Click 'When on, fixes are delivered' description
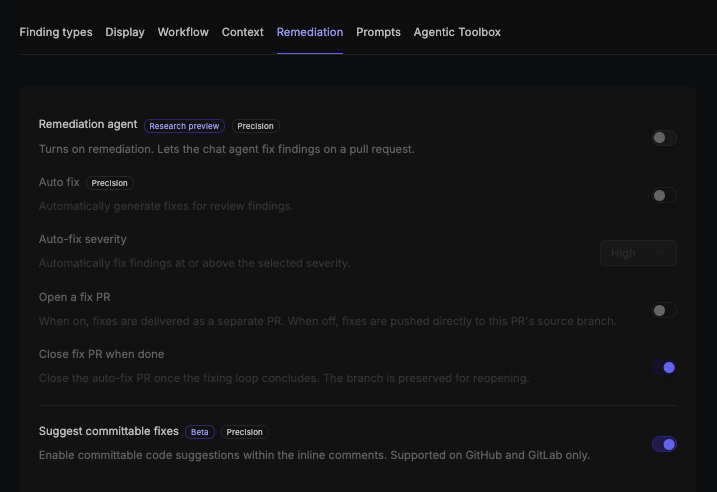 point(328,321)
